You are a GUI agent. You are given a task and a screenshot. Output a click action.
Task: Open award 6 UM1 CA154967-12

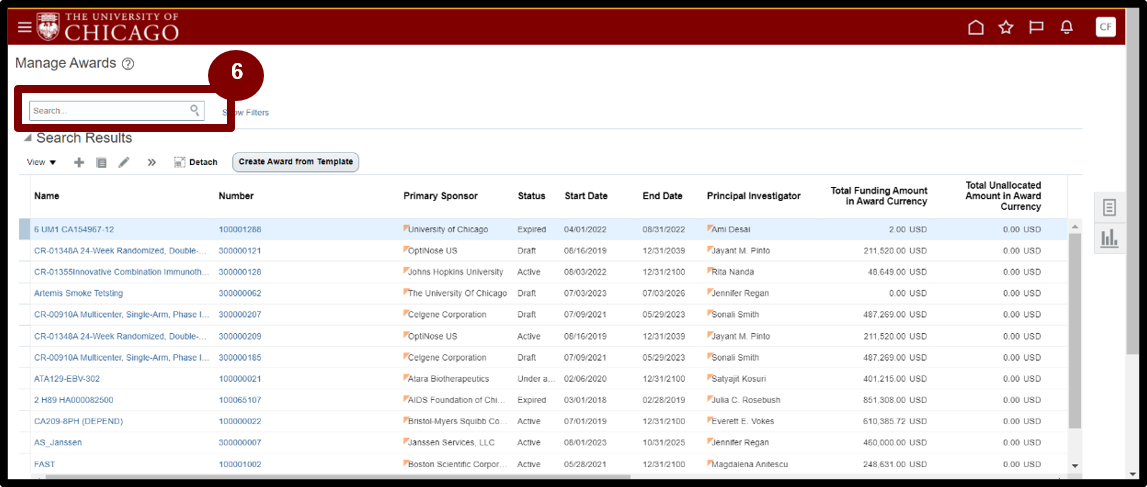tap(74, 229)
